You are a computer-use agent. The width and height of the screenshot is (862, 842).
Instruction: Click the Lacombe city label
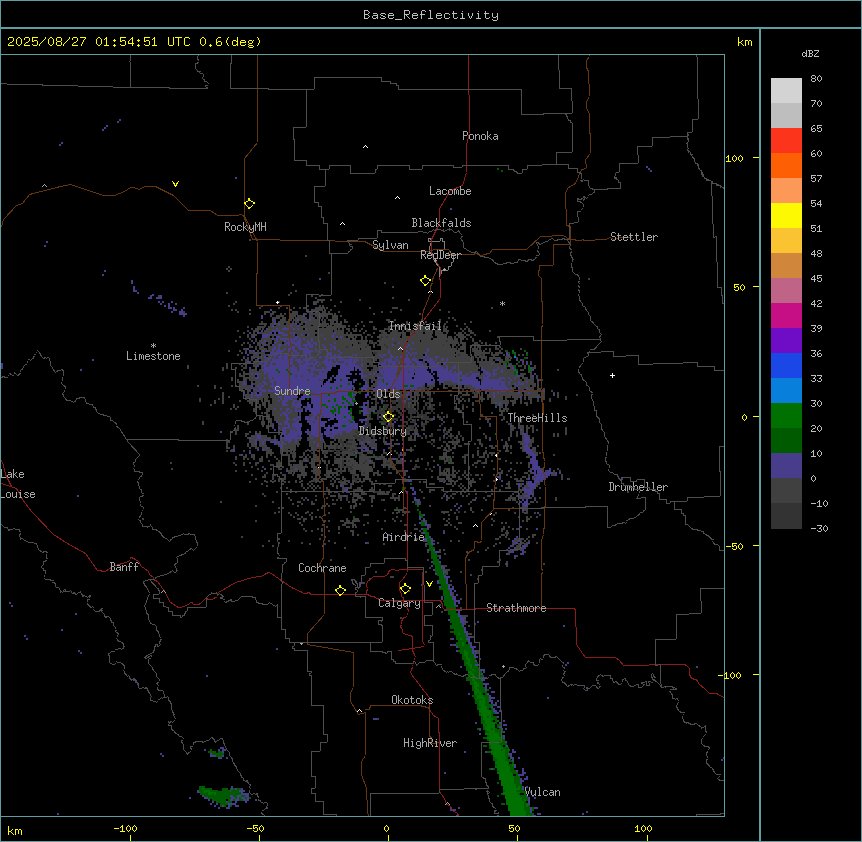pyautogui.click(x=450, y=191)
